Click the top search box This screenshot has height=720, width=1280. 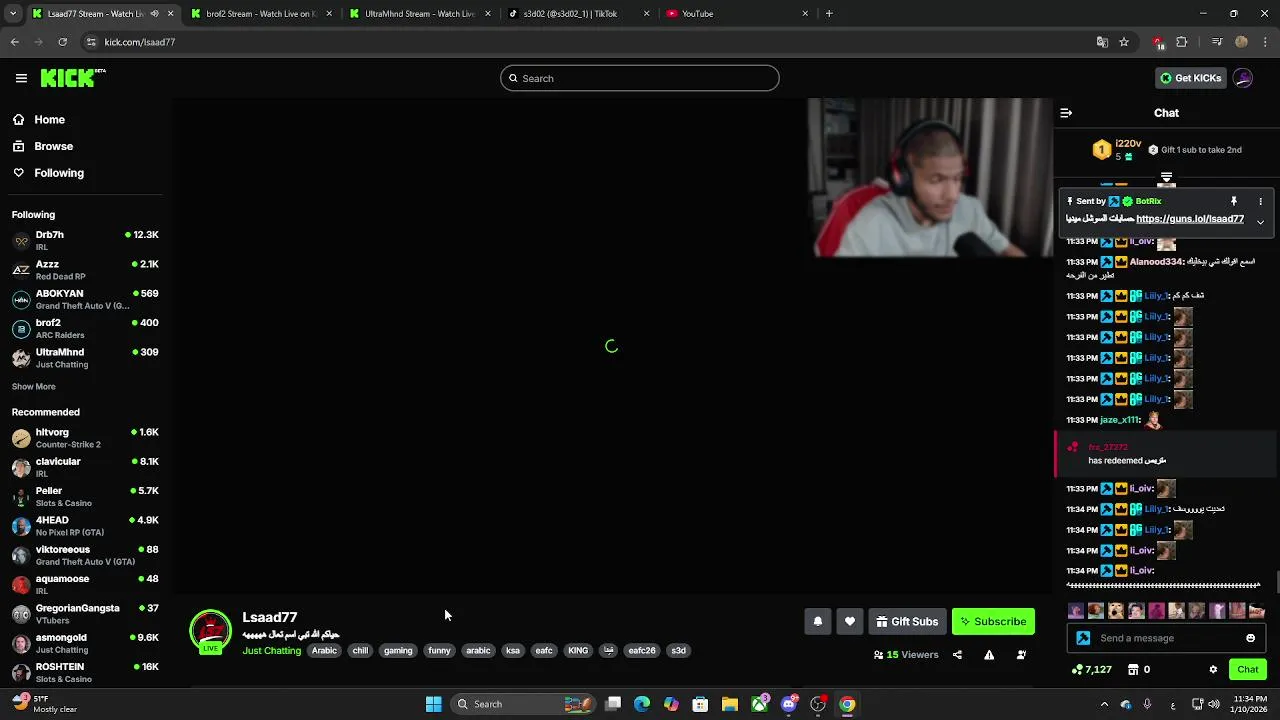pos(640,78)
